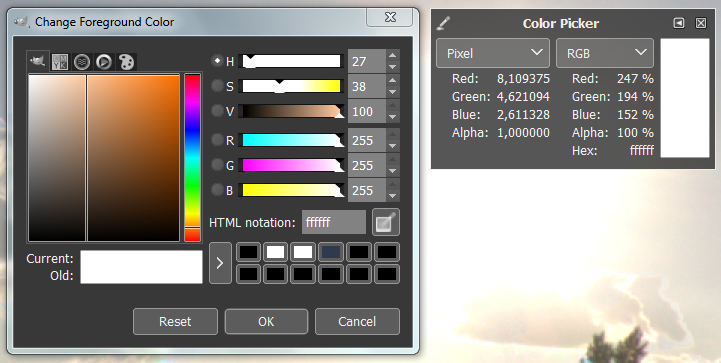Select the GIMP color selector tab
Image resolution: width=721 pixels, height=363 pixels.
coord(38,61)
